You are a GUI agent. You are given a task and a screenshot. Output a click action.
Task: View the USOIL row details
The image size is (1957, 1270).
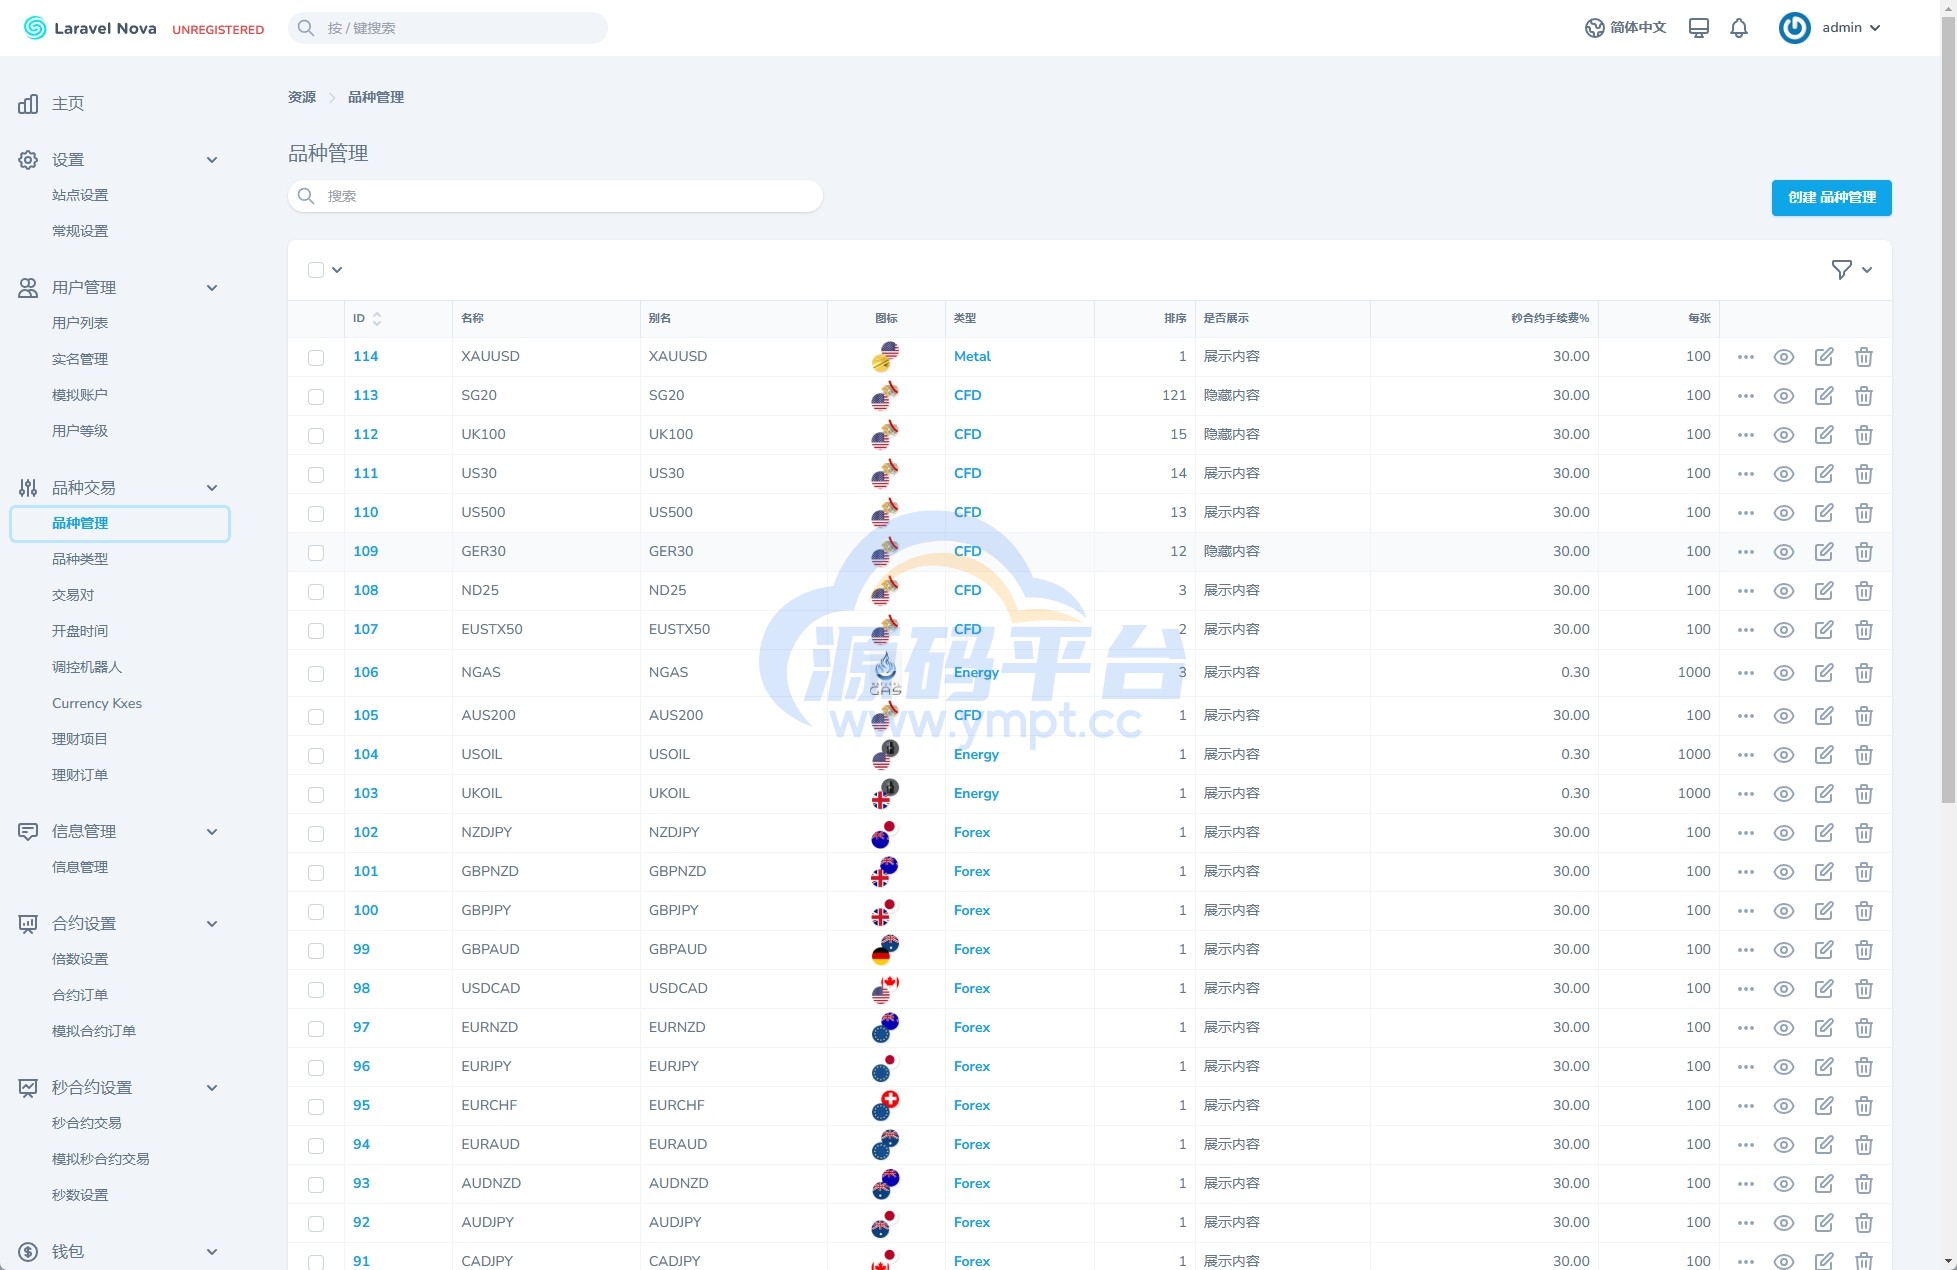pyautogui.click(x=1784, y=755)
